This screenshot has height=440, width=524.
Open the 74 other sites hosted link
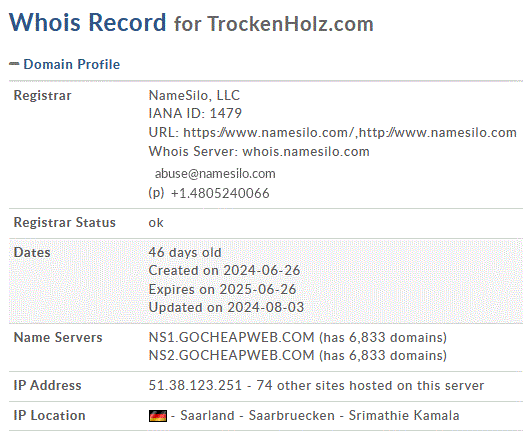coord(370,385)
